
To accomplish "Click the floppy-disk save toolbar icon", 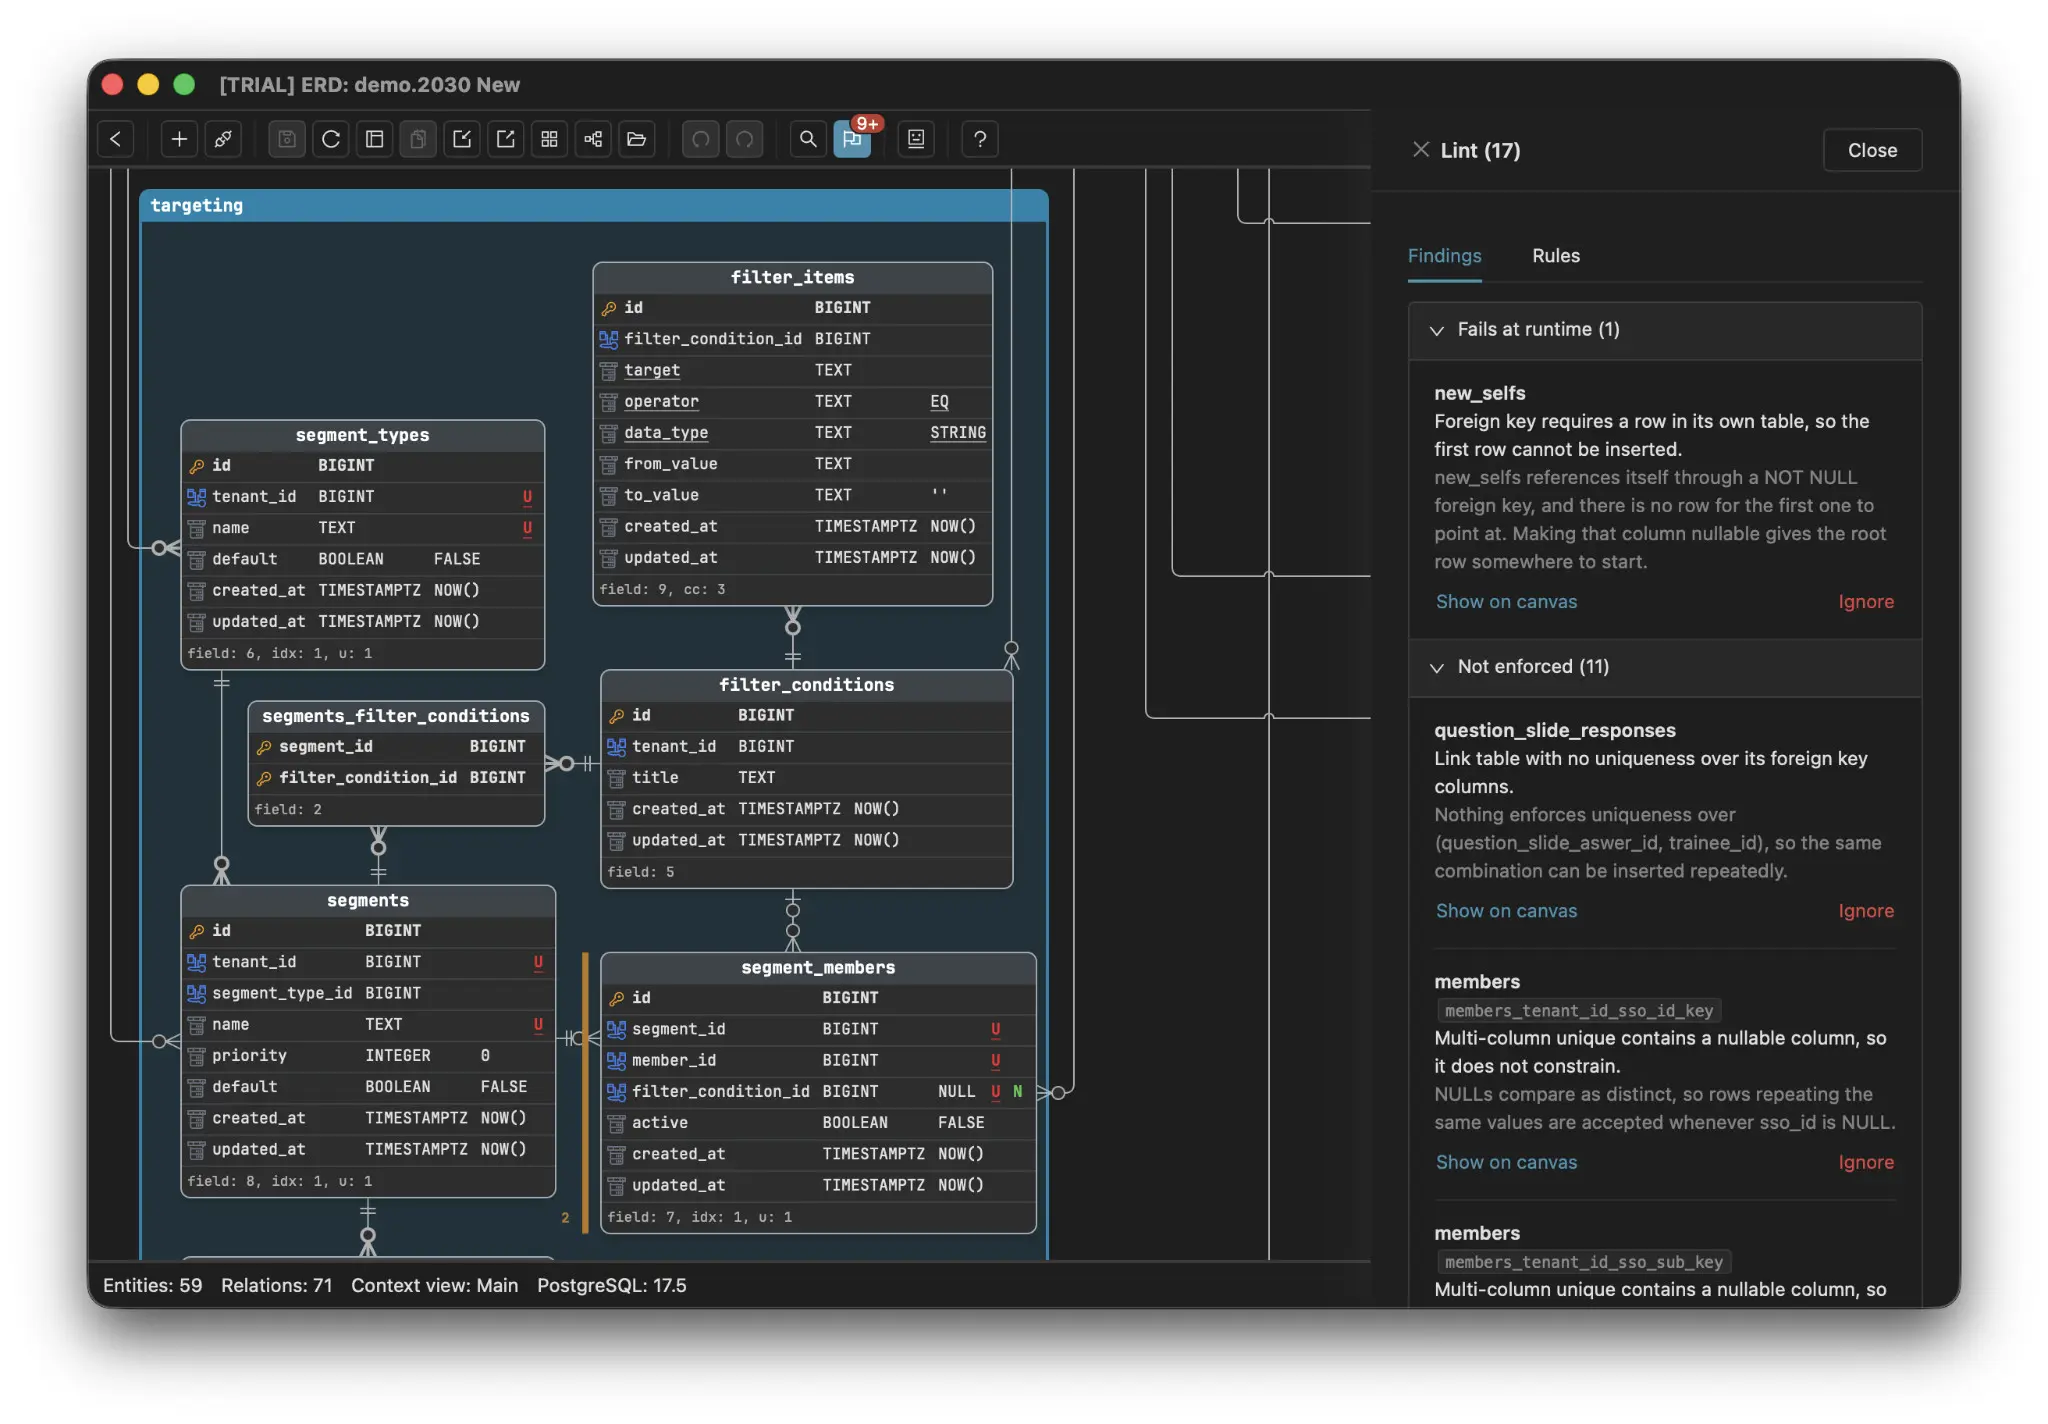I will tap(287, 139).
